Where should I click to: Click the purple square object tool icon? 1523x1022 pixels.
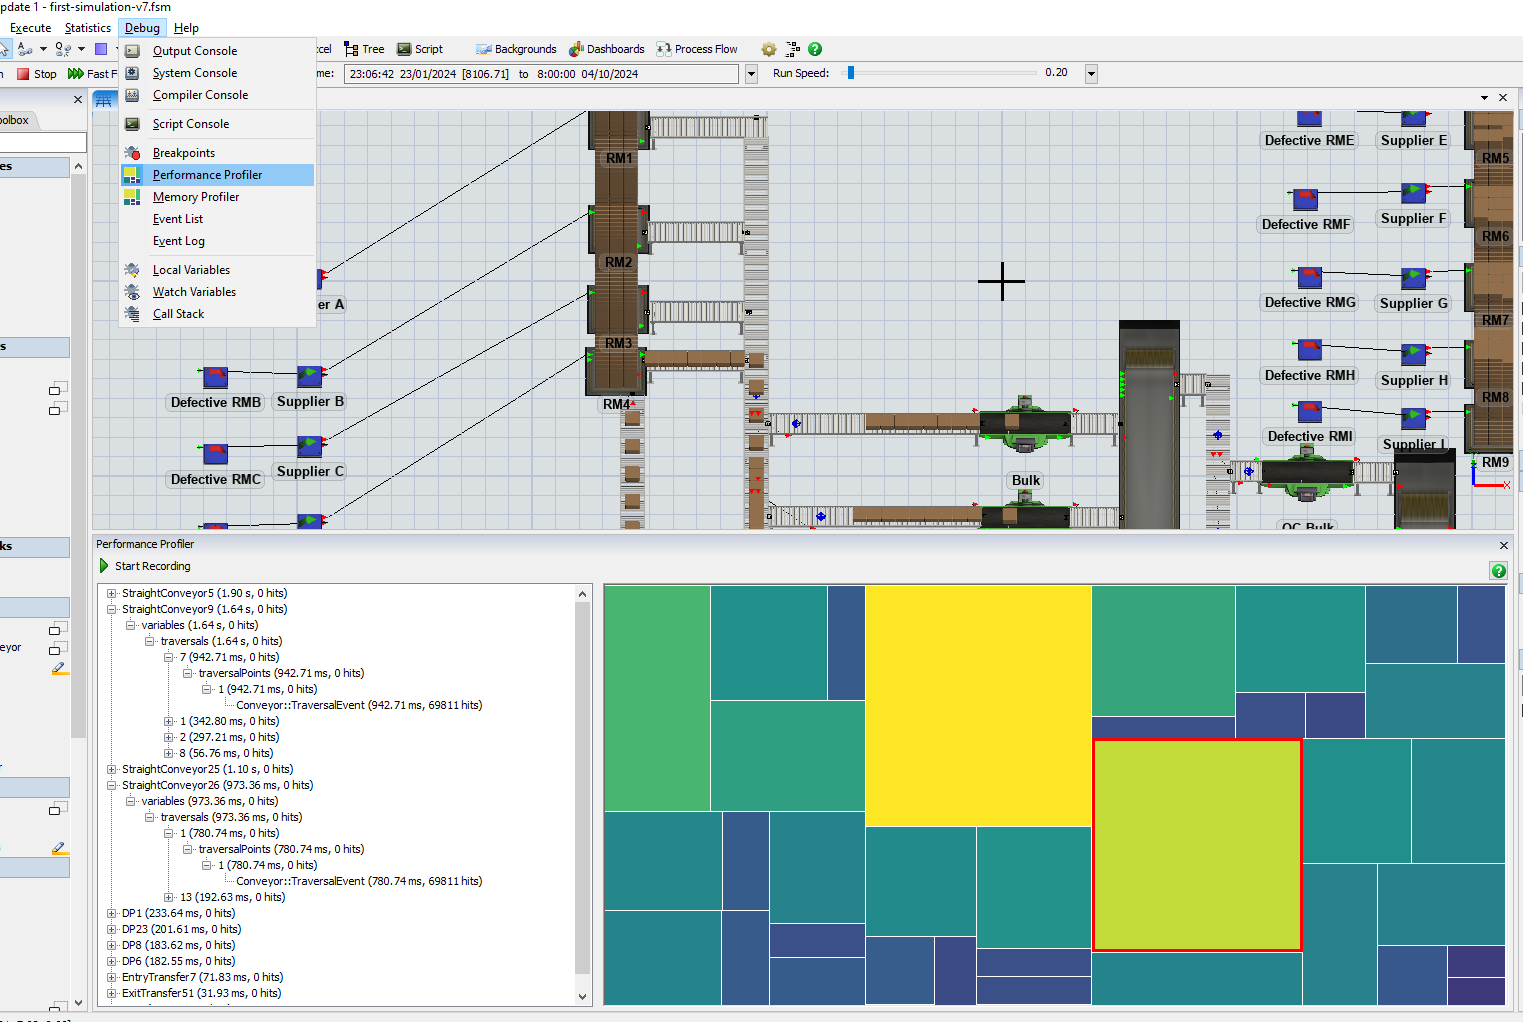coord(101,49)
